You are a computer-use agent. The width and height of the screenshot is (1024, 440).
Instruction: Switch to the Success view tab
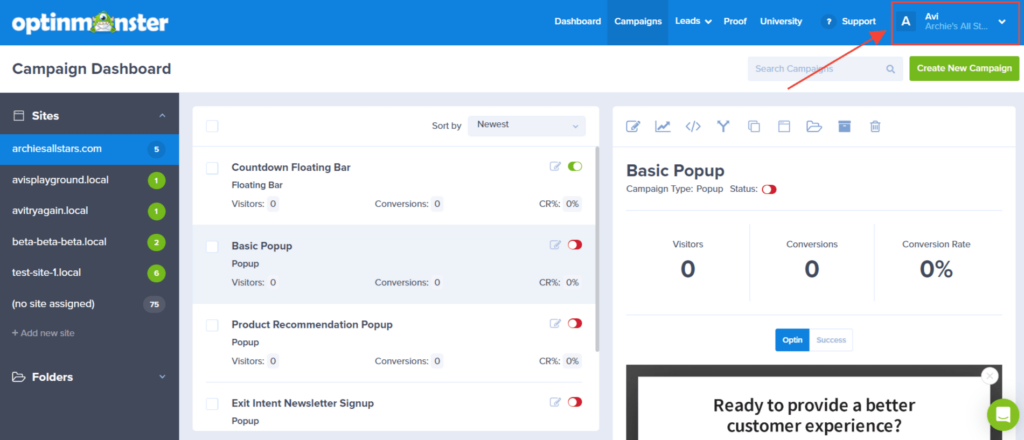tap(831, 340)
